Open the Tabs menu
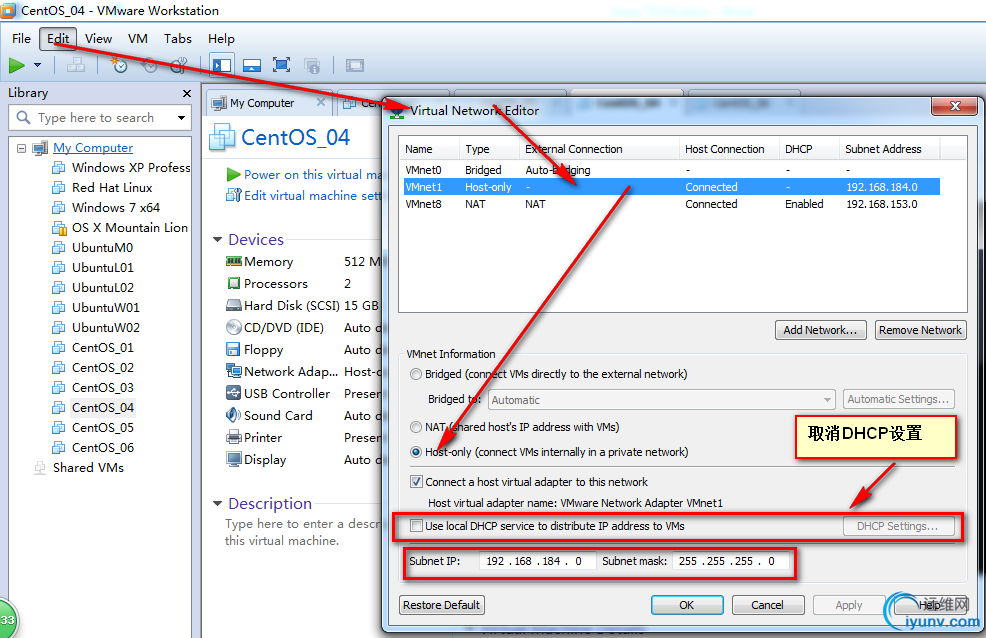986x638 pixels. [x=178, y=39]
